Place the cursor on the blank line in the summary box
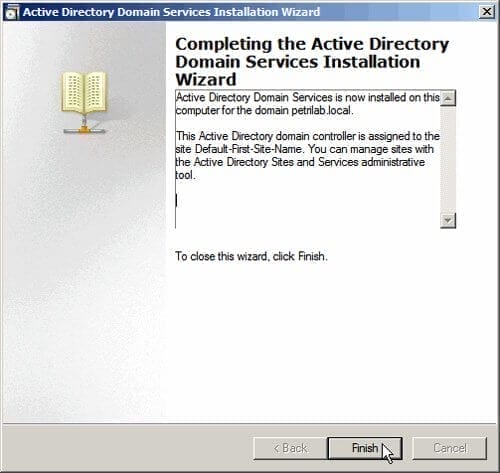This screenshot has width=500, height=473. tap(307, 201)
